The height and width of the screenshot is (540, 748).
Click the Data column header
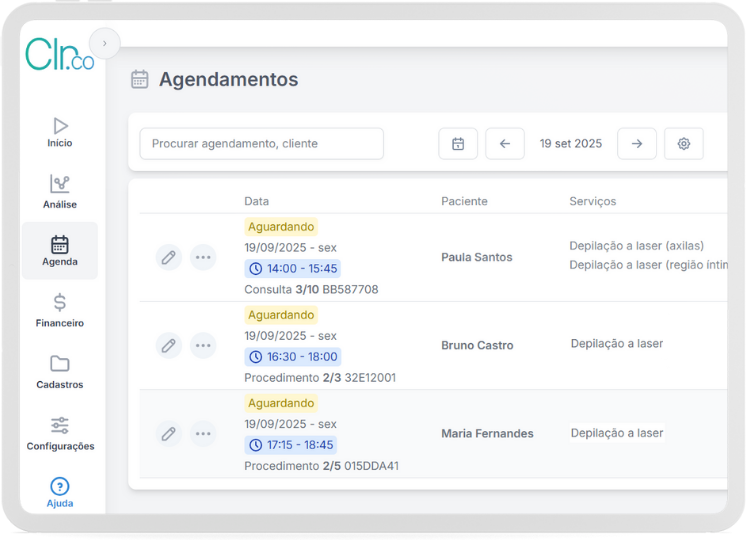point(257,201)
